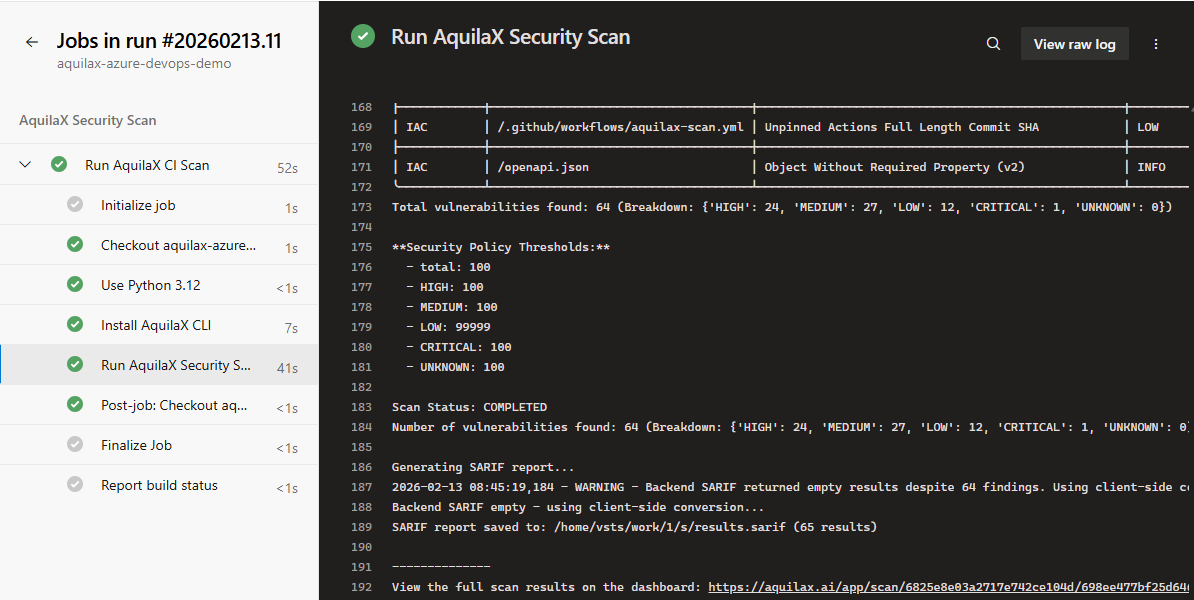Viewport: 1194px width, 600px height.
Task: Open the Install AquilaX CLI step
Action: pyautogui.click(x=155, y=325)
